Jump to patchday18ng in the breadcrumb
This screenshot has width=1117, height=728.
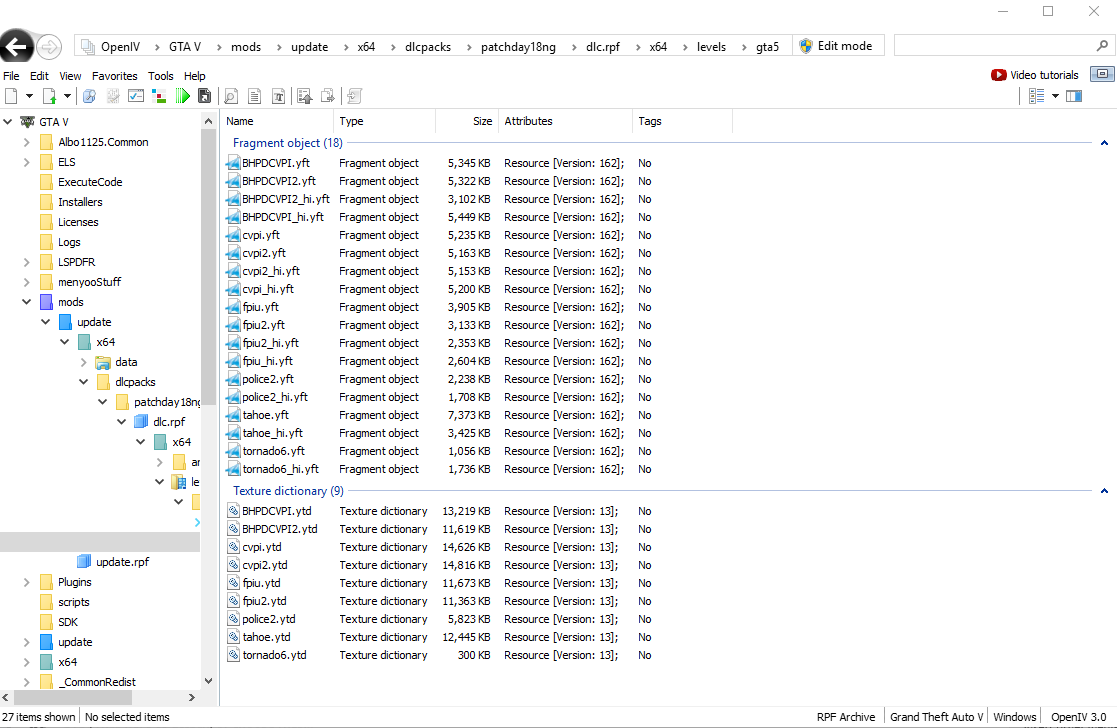[x=518, y=47]
